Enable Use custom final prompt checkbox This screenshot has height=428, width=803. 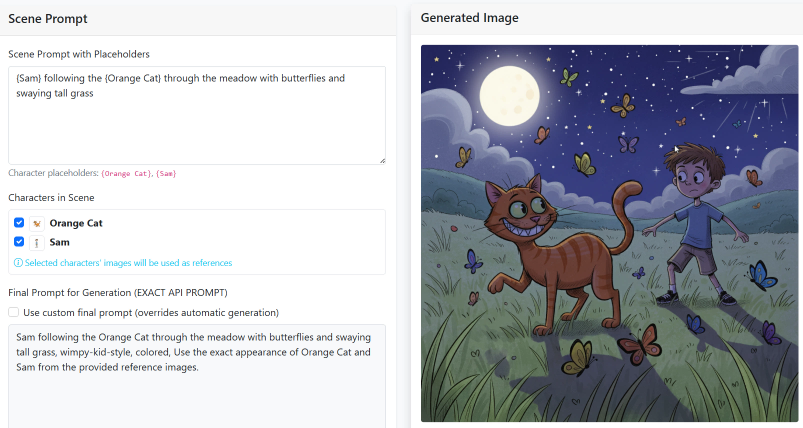click(14, 312)
